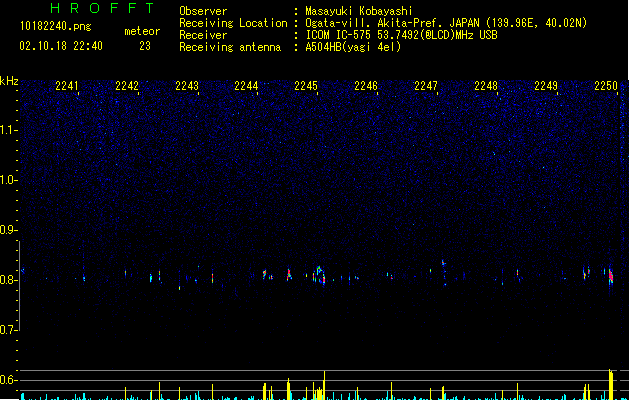Click the 2247 time marker
Image resolution: width=629 pixels, height=400 pixels.
coord(426,86)
